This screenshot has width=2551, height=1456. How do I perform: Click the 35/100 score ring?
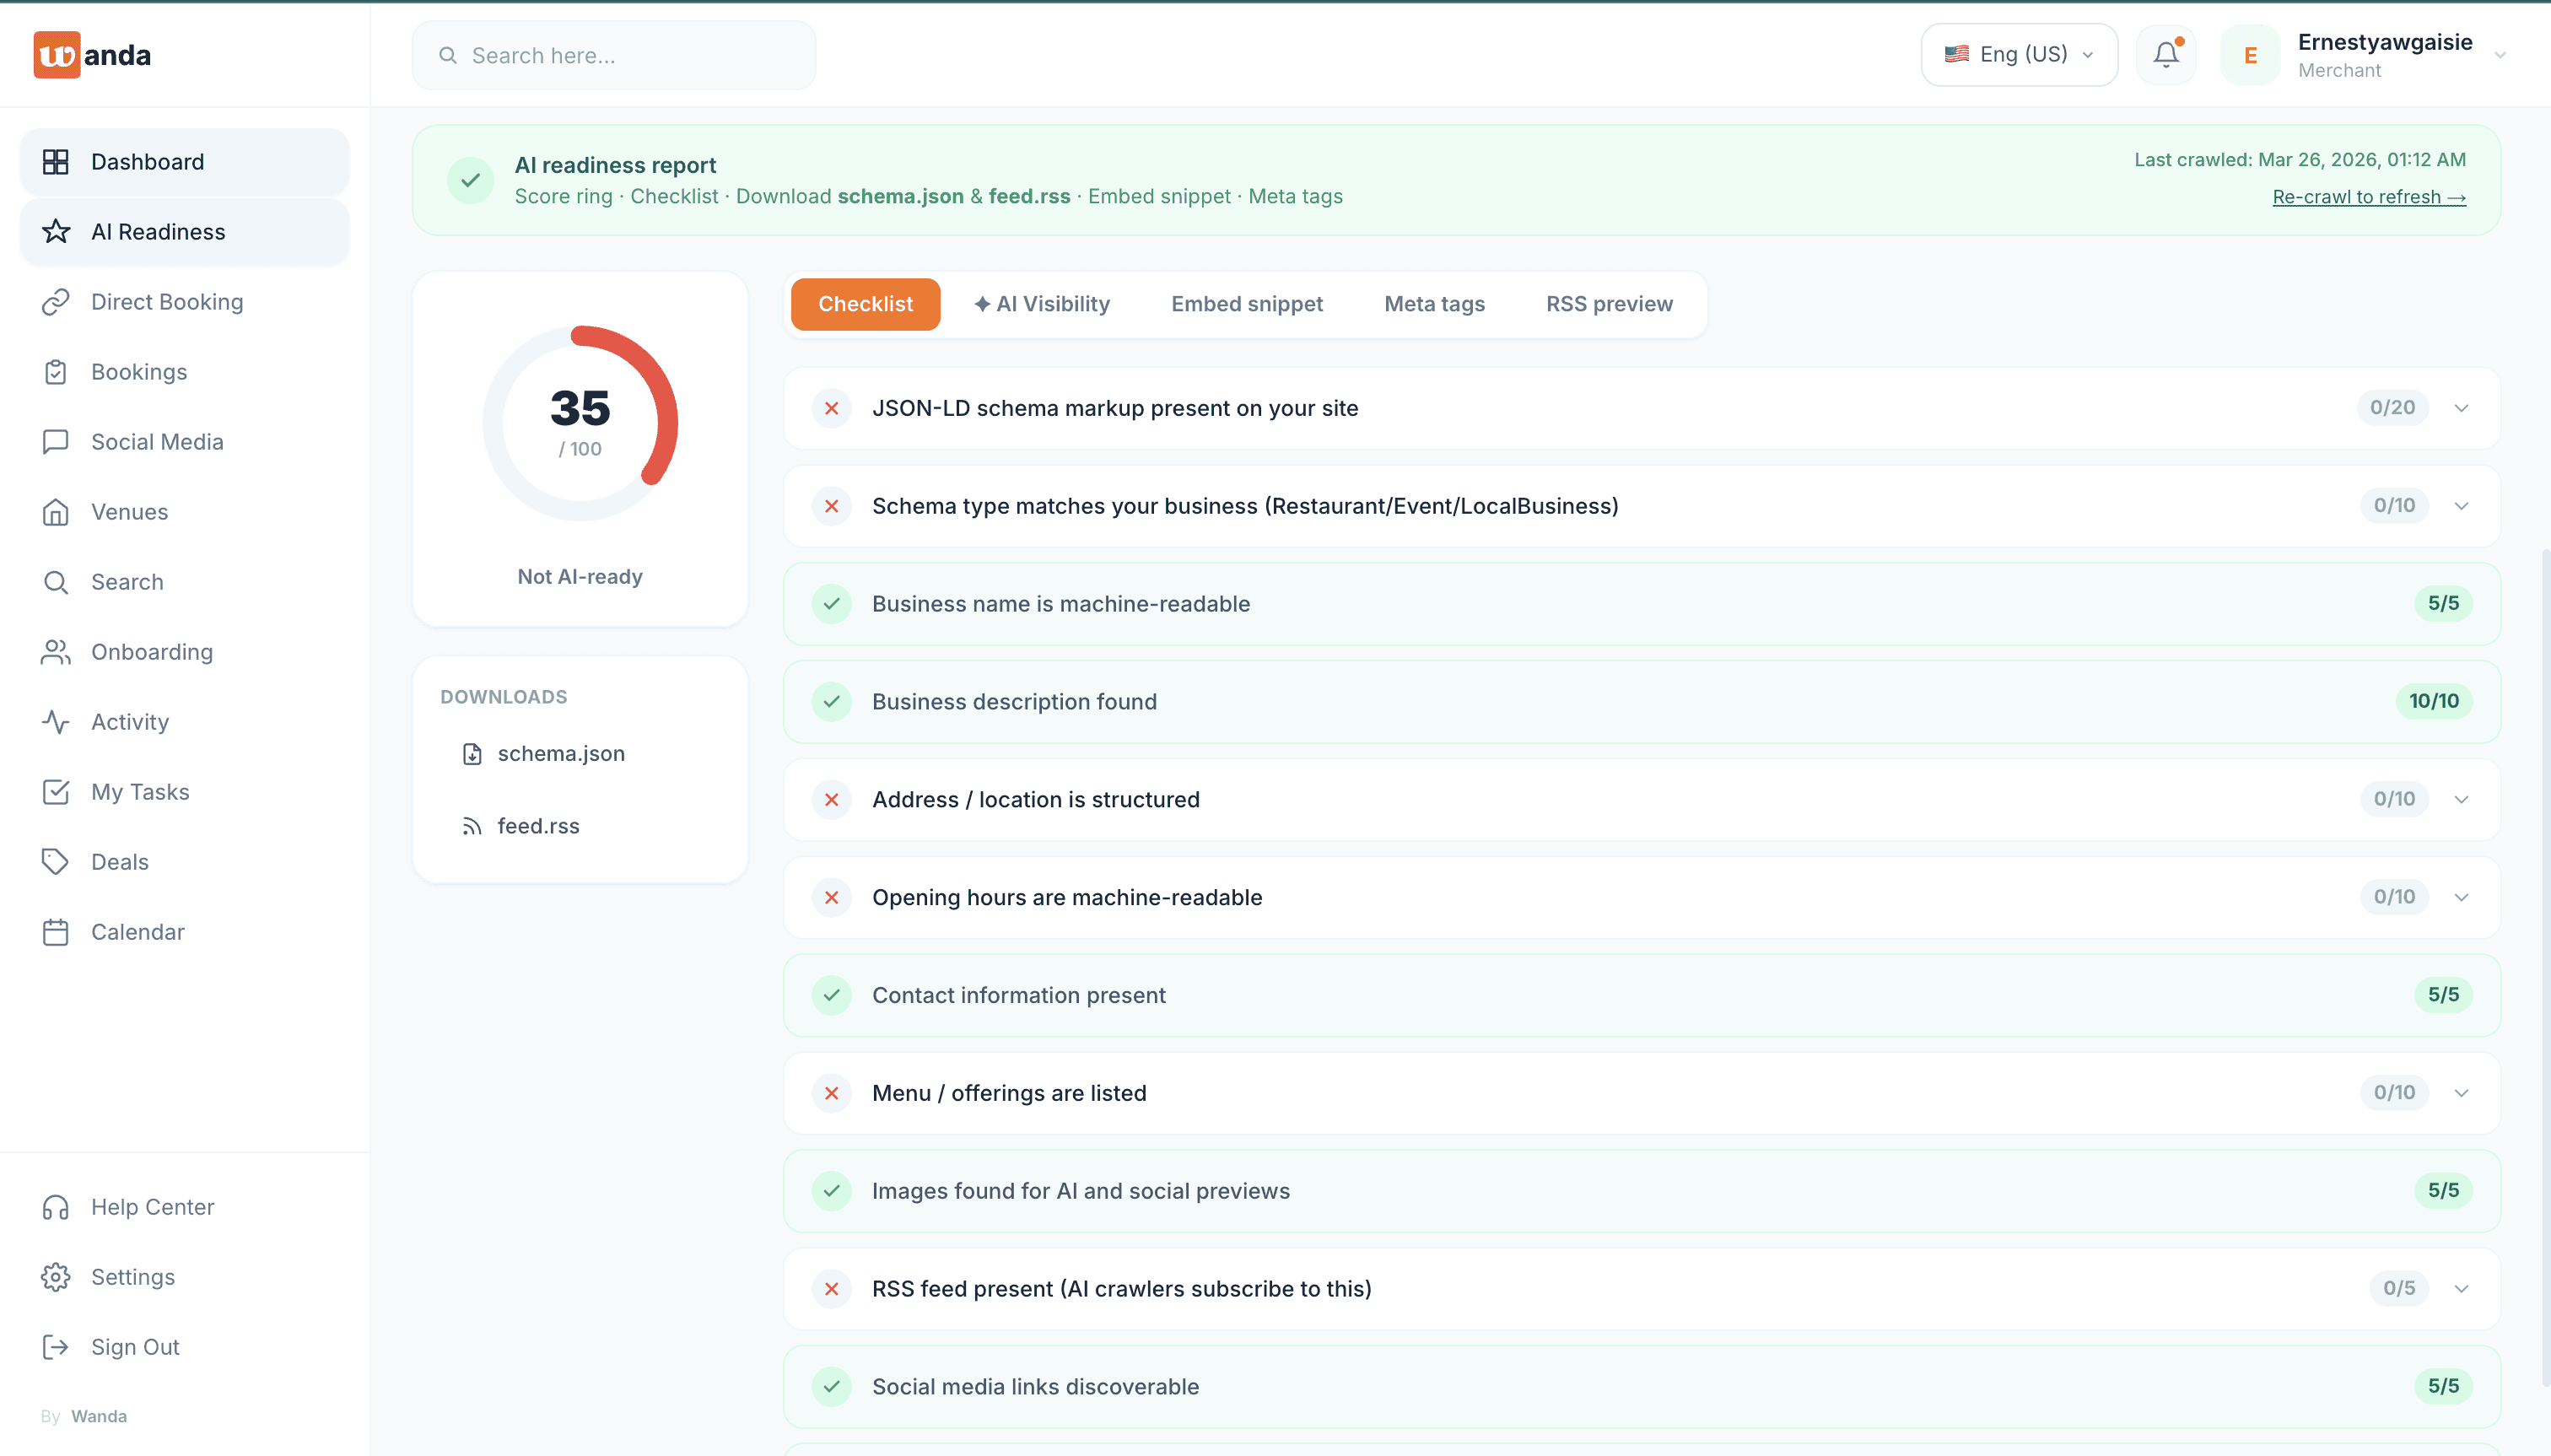[580, 423]
